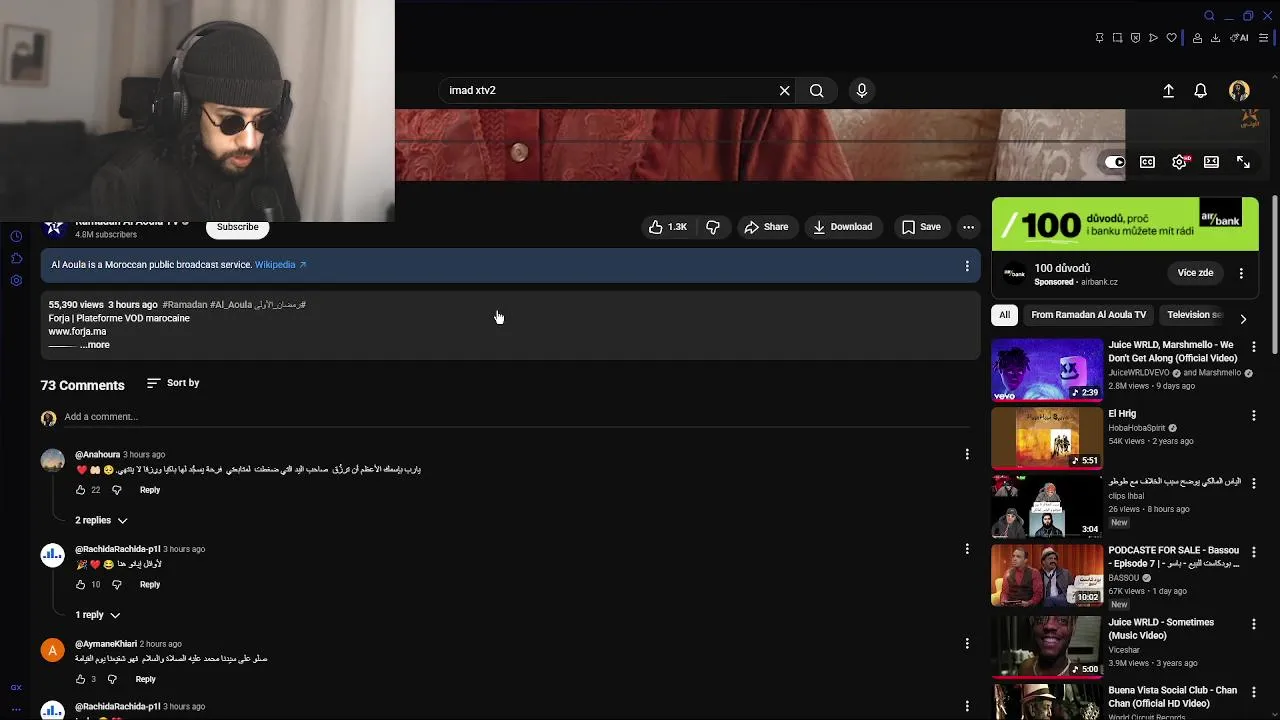The image size is (1280, 720).
Task: Like @Anahoura's comment with 22 likes
Action: coord(81,490)
